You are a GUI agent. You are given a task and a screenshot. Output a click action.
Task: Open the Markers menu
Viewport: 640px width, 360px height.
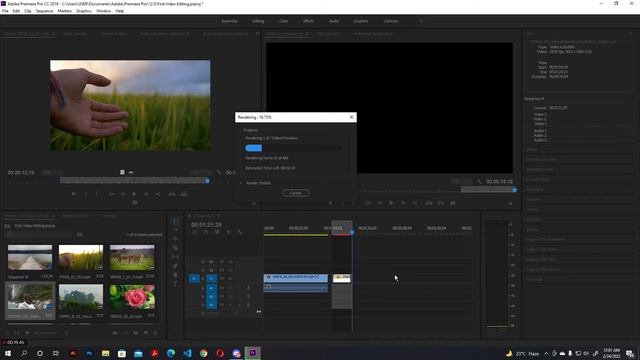click(64, 11)
